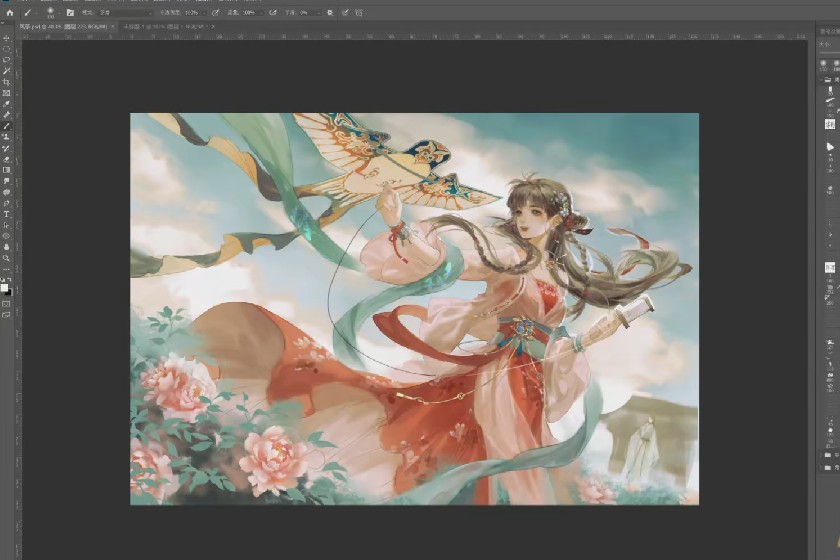
Task: Expand the opacity percentage dropdown
Action: [202, 12]
